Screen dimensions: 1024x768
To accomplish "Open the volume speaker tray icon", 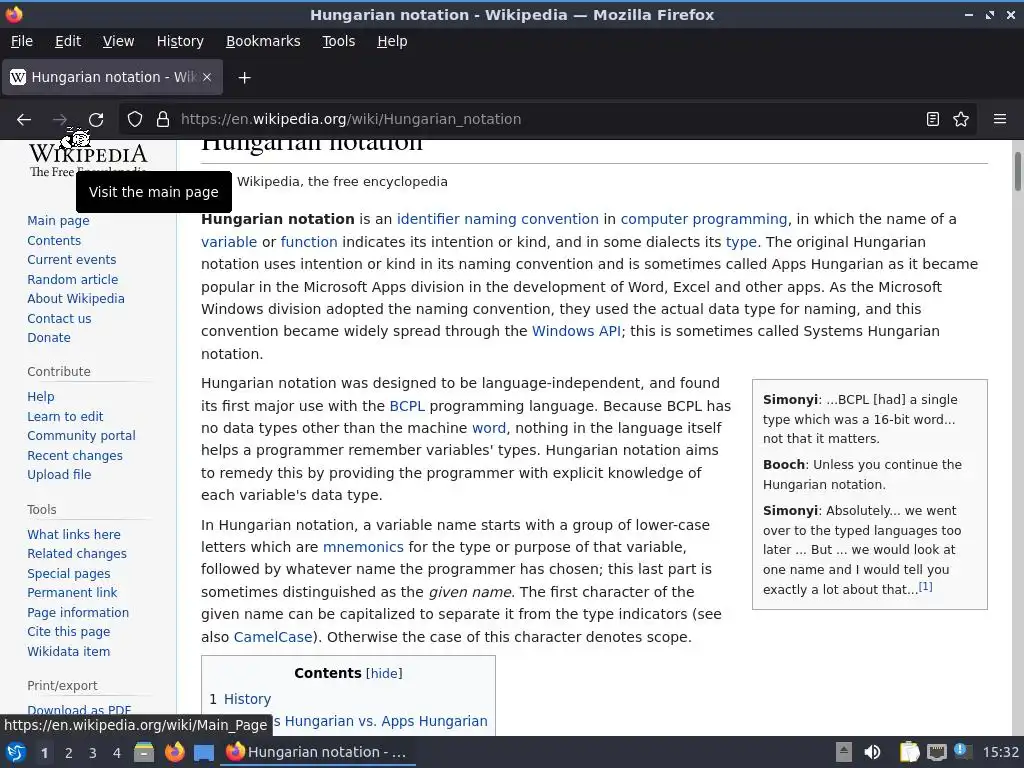I will pyautogui.click(x=872, y=752).
